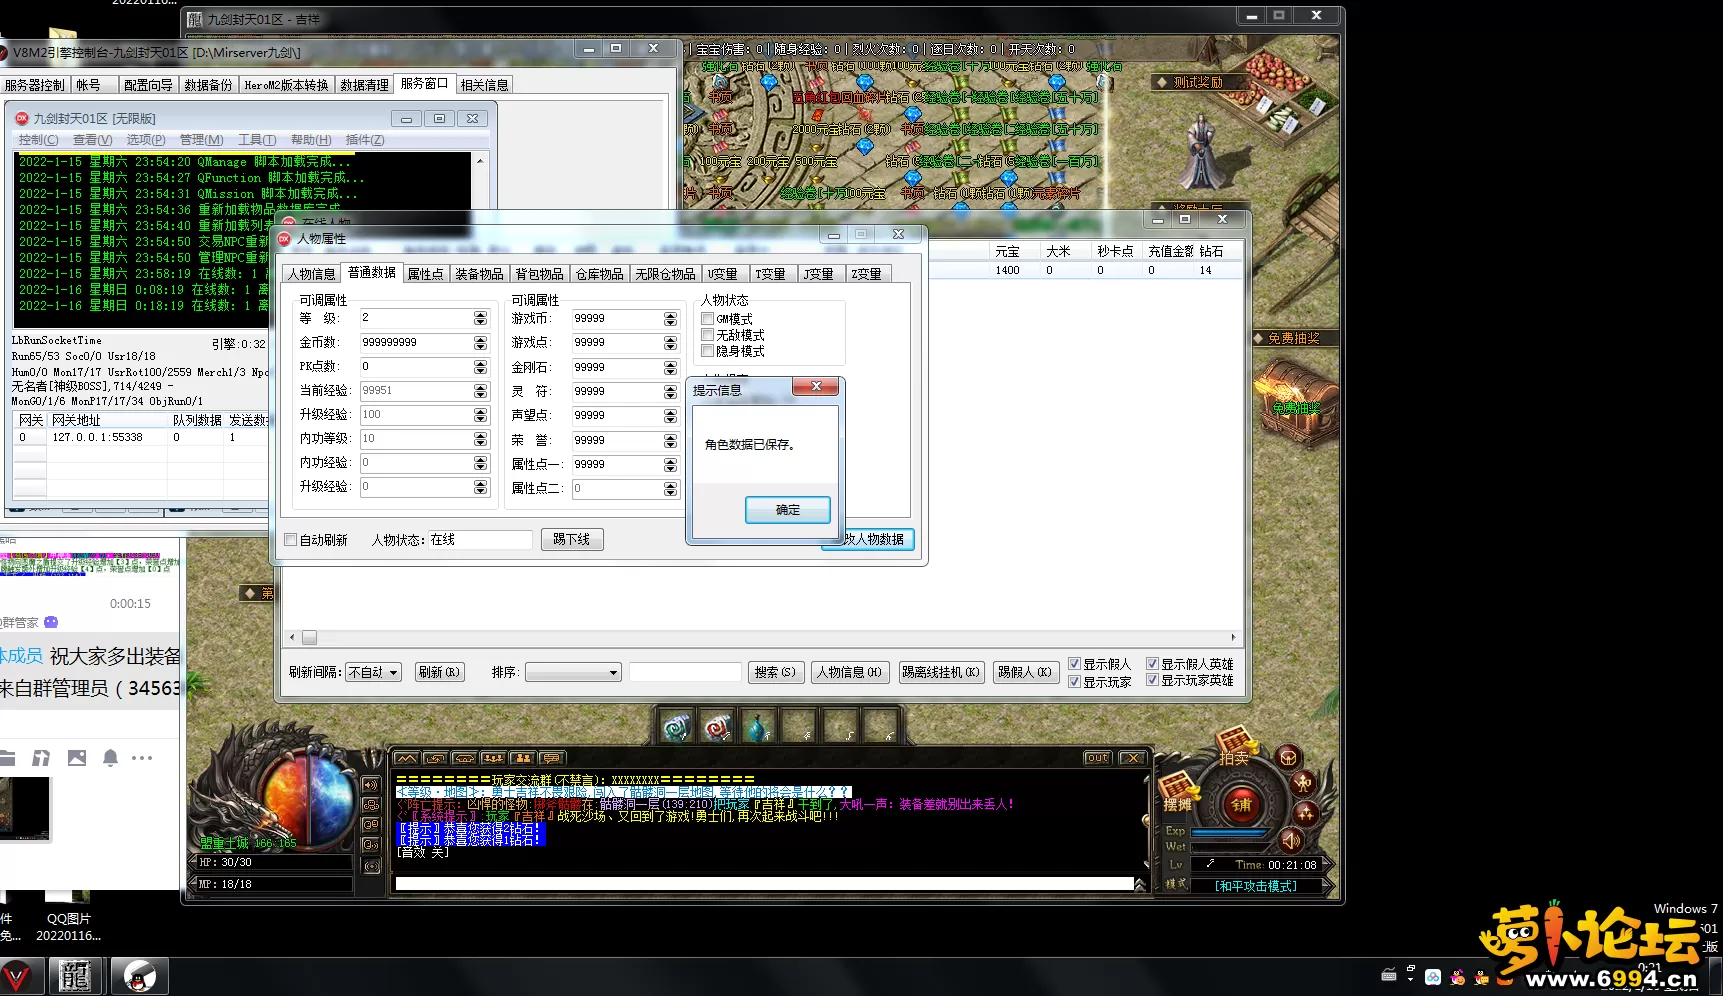
Task: Click the 'out' button above the chat box
Action: coord(1097,758)
